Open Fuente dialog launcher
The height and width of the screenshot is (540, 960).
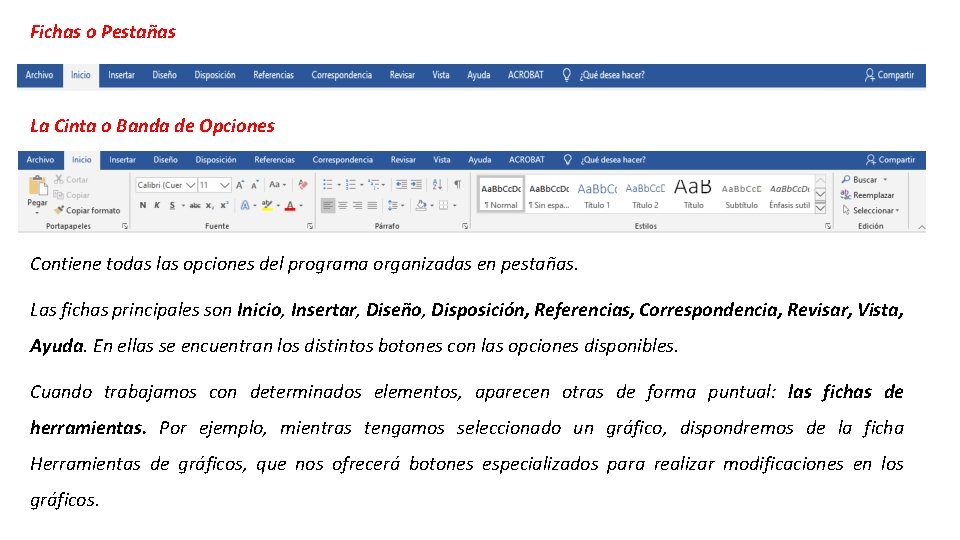point(310,226)
